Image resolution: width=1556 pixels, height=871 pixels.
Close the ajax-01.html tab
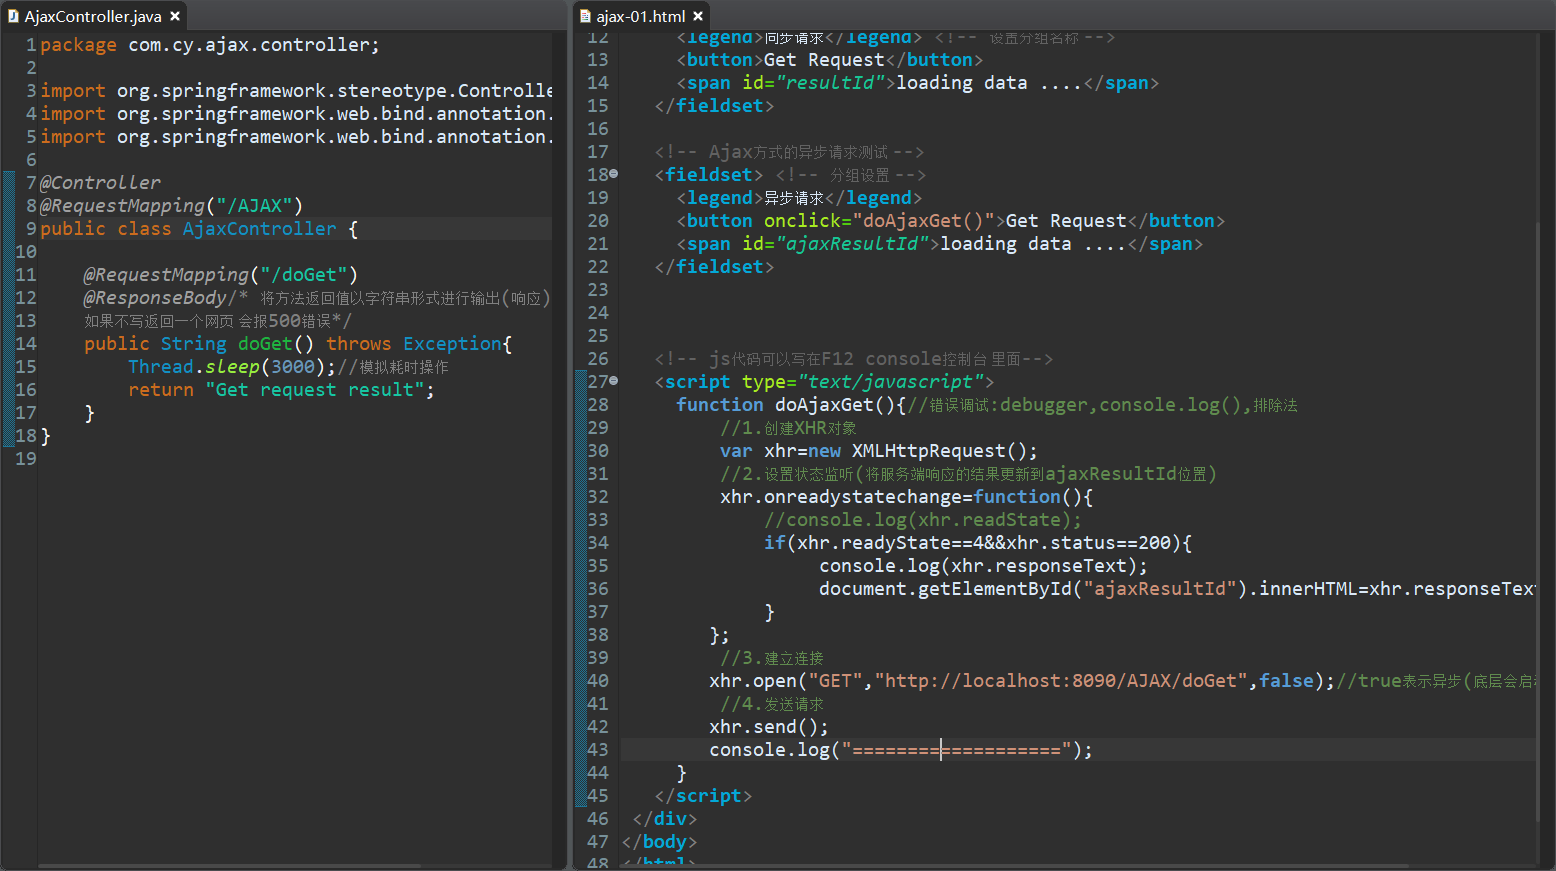tap(698, 16)
